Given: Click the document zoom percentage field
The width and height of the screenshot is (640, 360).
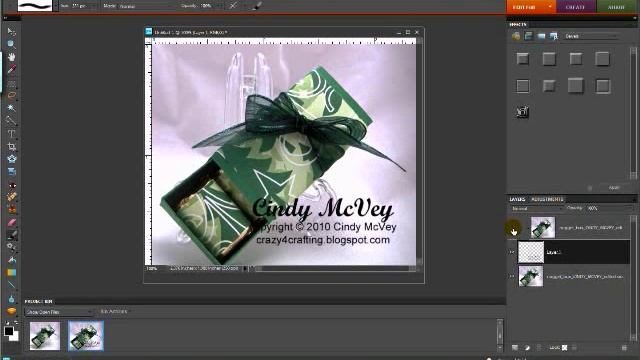Looking at the screenshot, I should [x=152, y=269].
